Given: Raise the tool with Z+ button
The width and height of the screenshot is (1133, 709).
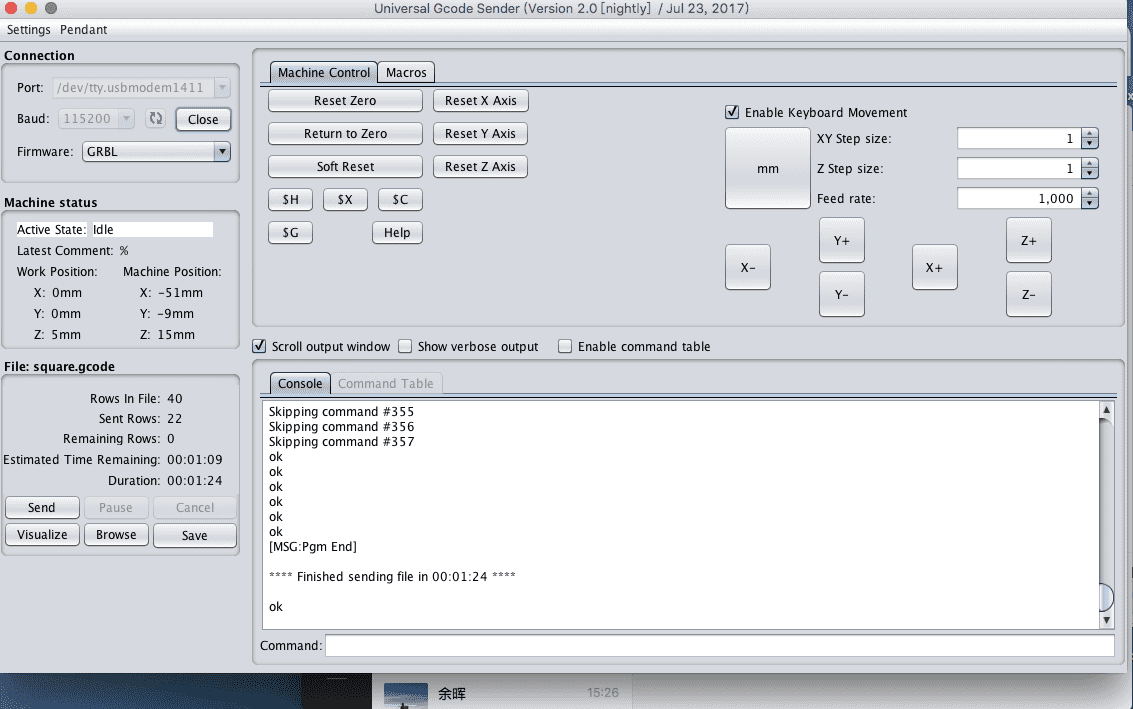Looking at the screenshot, I should pyautogui.click(x=1029, y=241).
